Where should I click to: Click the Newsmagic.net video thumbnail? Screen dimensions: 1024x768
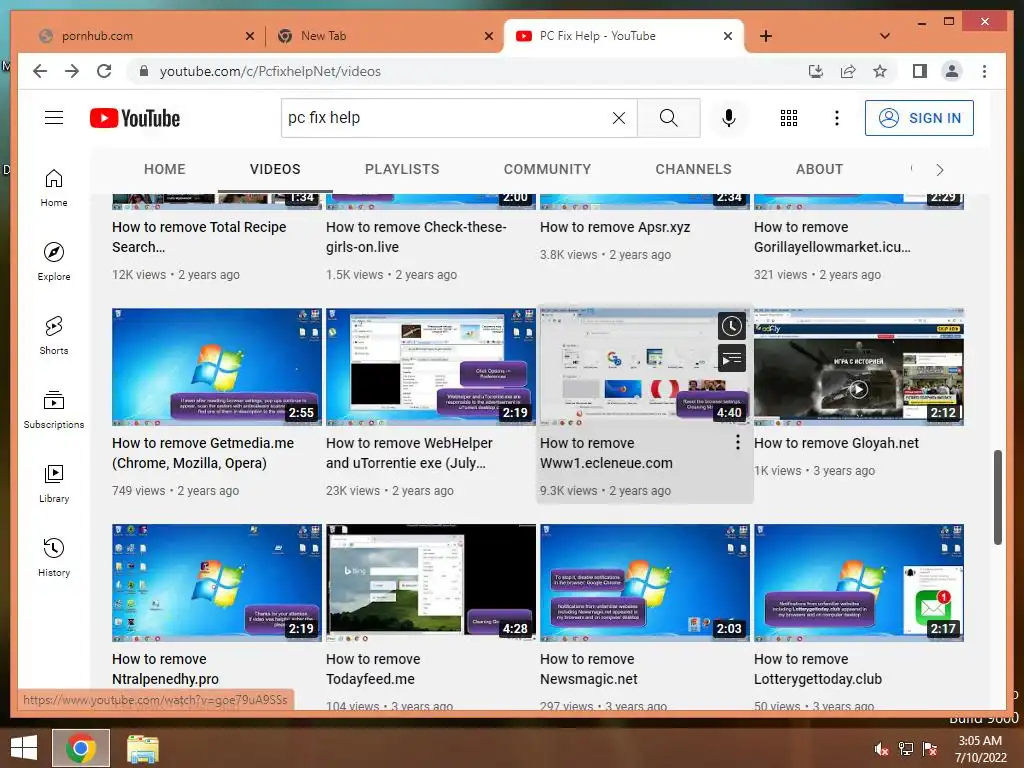click(x=645, y=583)
